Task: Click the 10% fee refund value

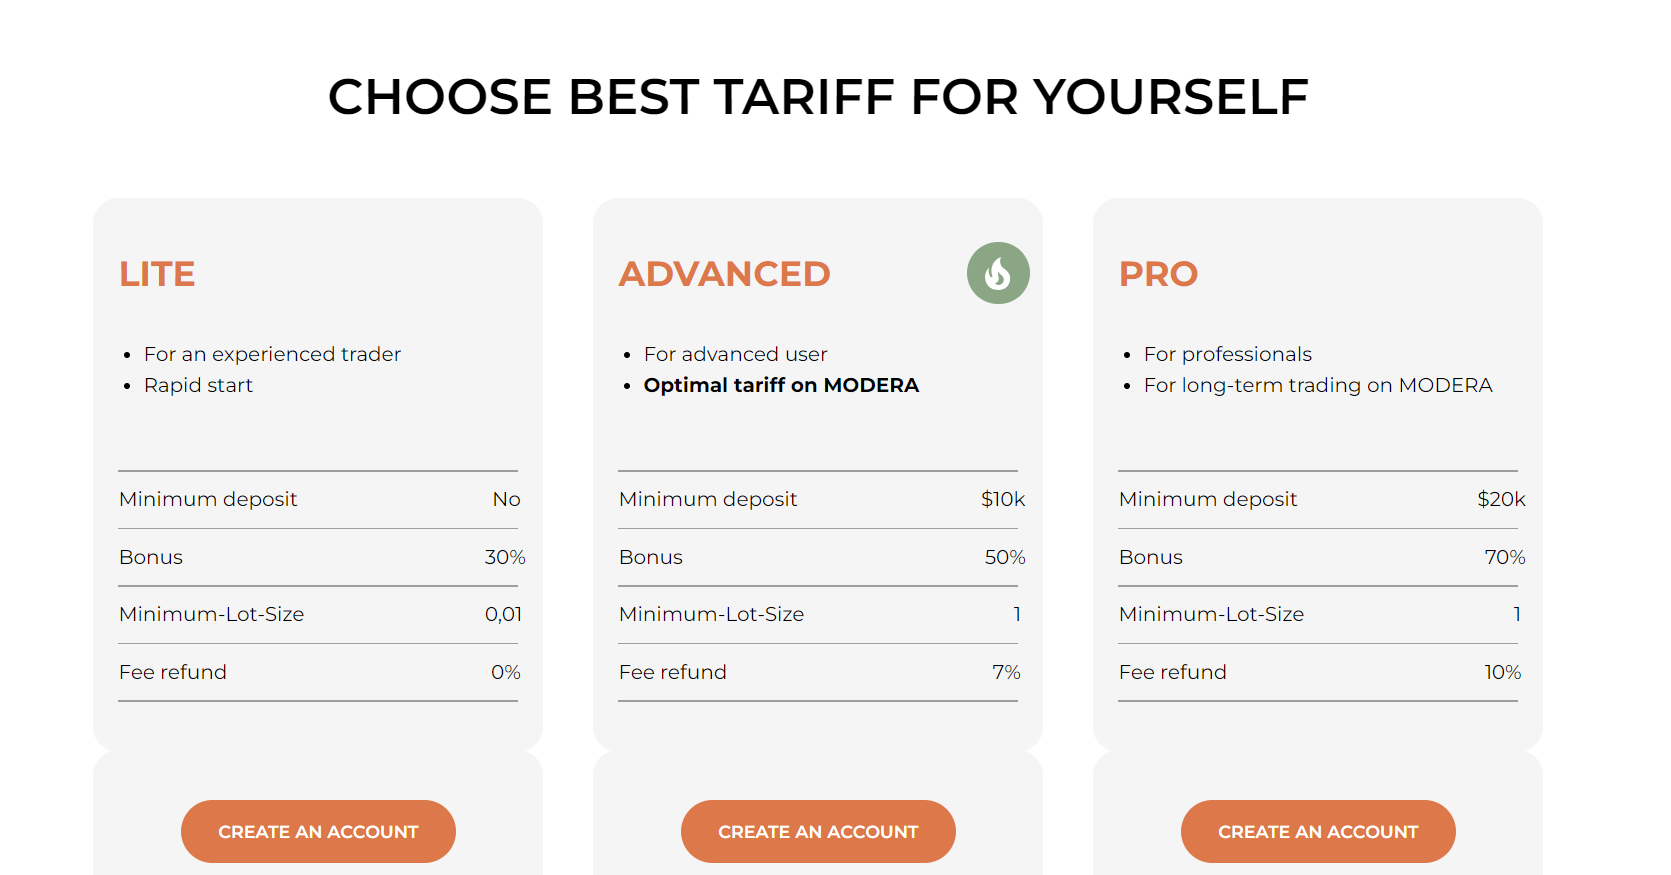Action: coord(1503,672)
